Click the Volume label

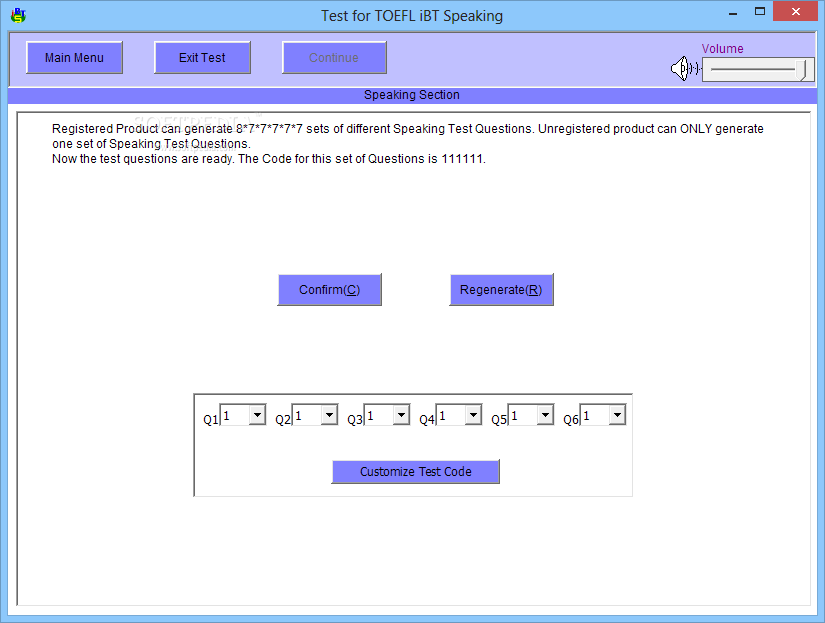click(722, 48)
